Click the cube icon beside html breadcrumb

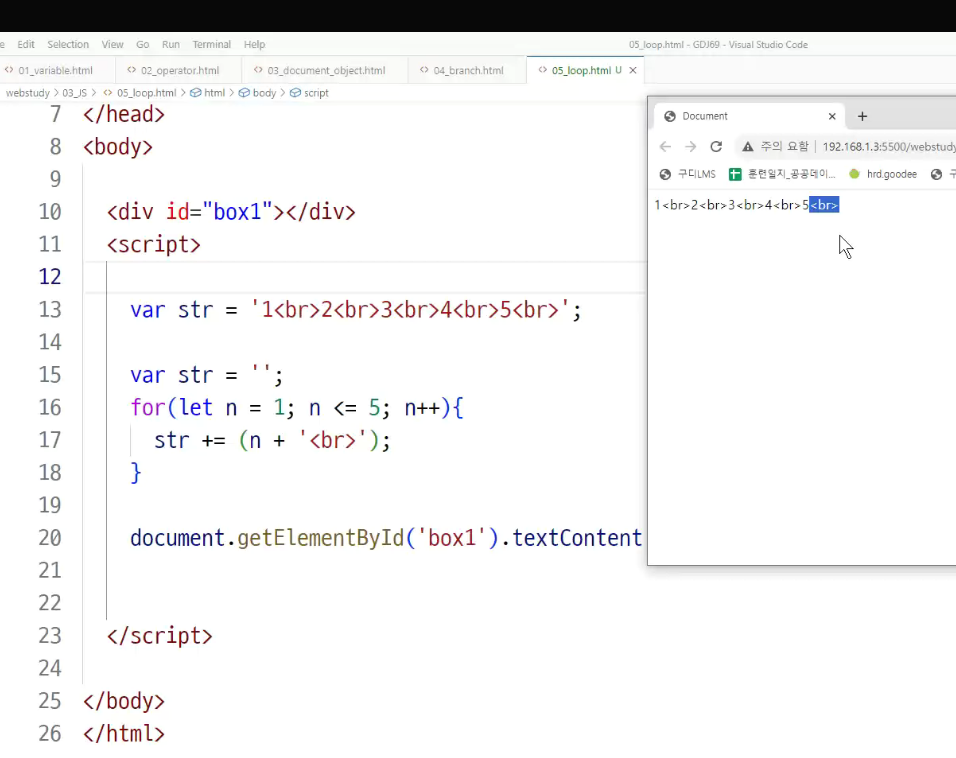(196, 93)
